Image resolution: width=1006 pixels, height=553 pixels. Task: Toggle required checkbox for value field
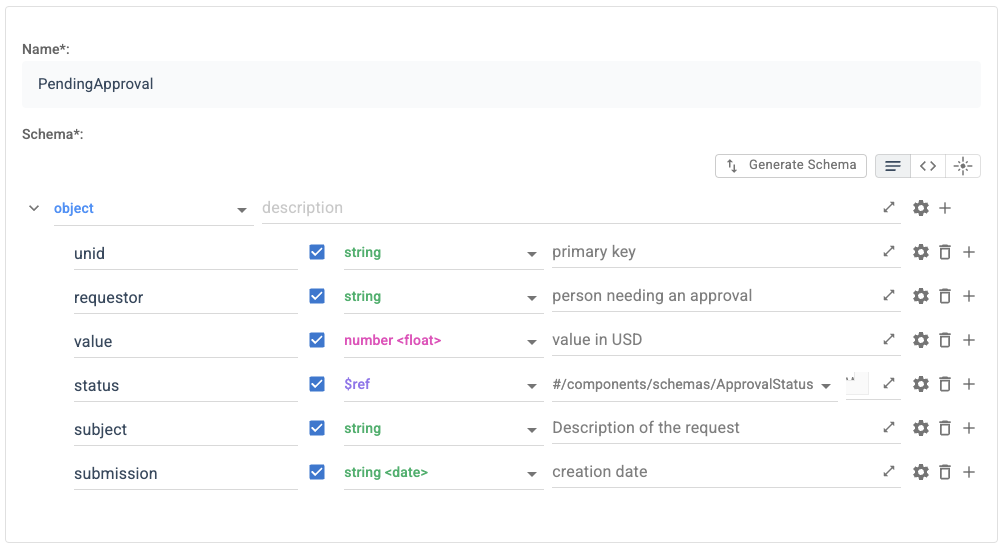(x=317, y=340)
